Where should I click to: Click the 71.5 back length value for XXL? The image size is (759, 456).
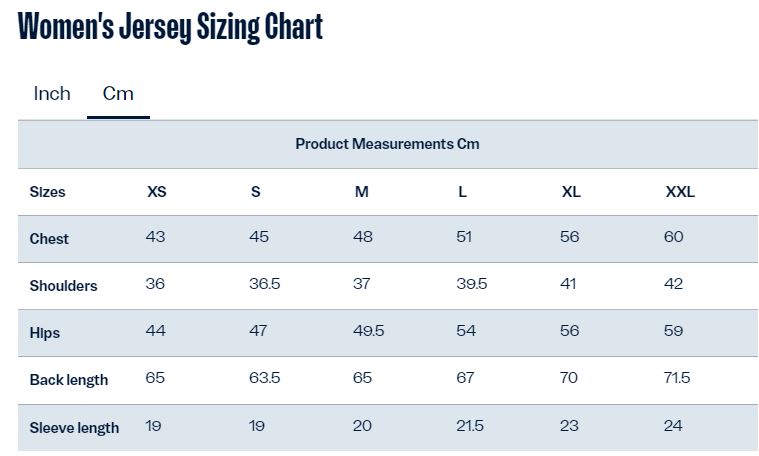677,378
